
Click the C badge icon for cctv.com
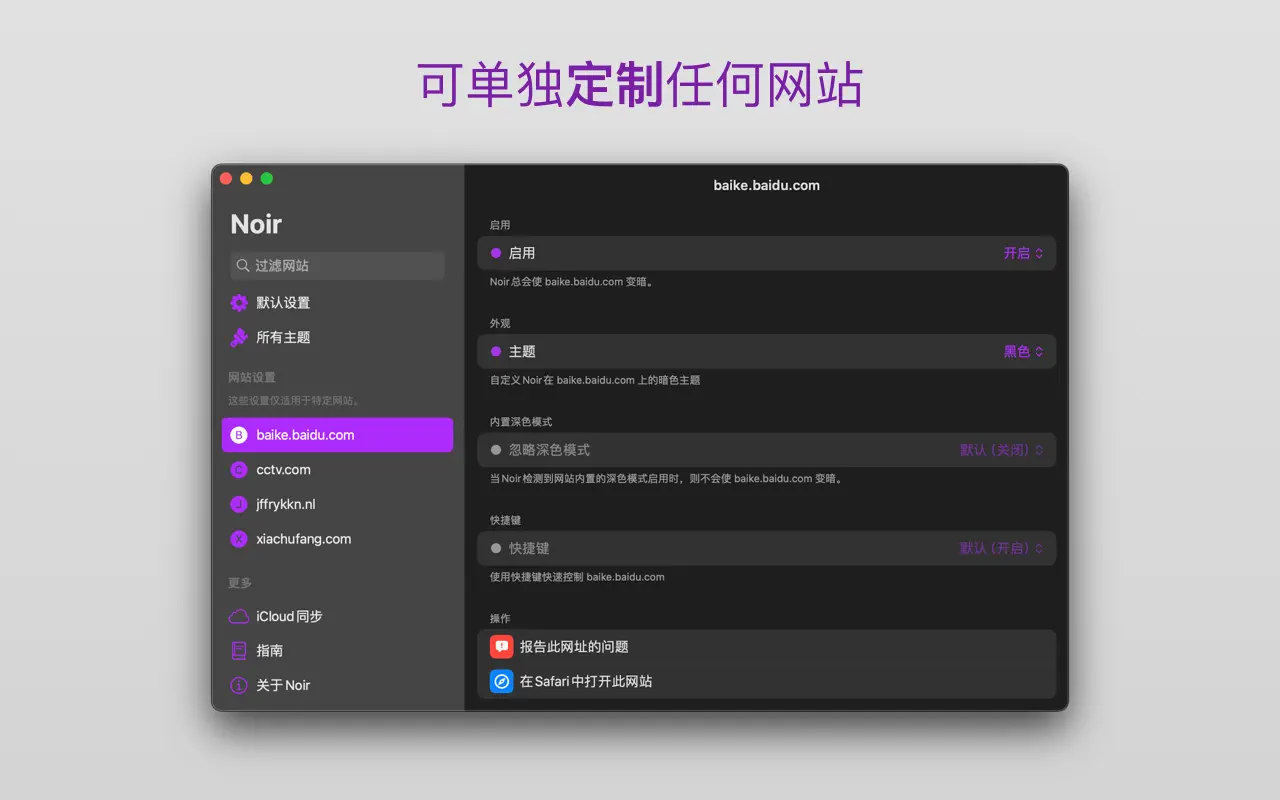(239, 470)
